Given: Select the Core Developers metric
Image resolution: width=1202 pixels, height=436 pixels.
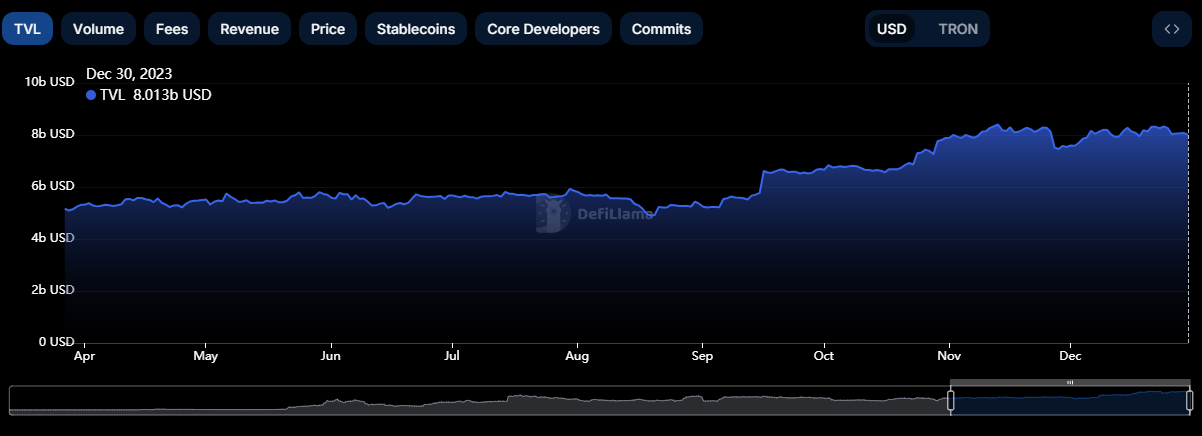Looking at the screenshot, I should tap(543, 29).
